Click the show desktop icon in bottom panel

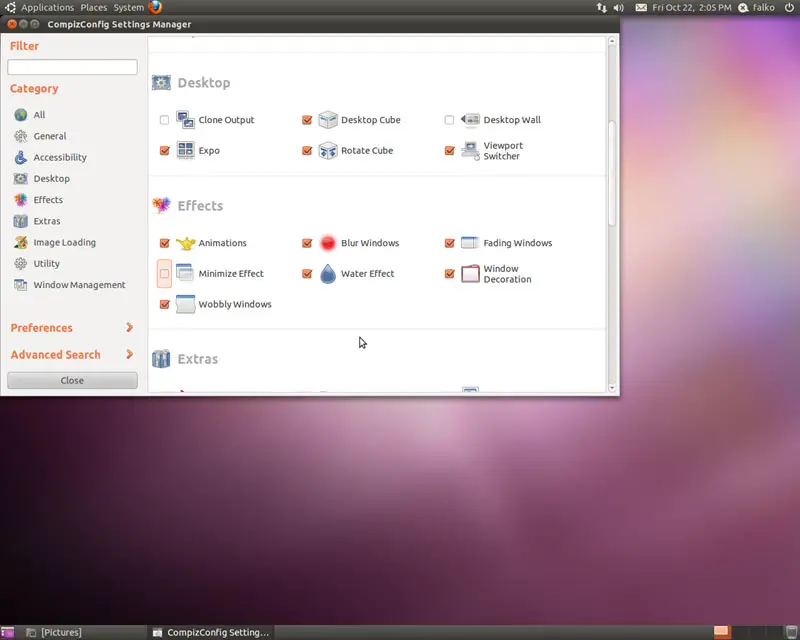tap(7, 632)
